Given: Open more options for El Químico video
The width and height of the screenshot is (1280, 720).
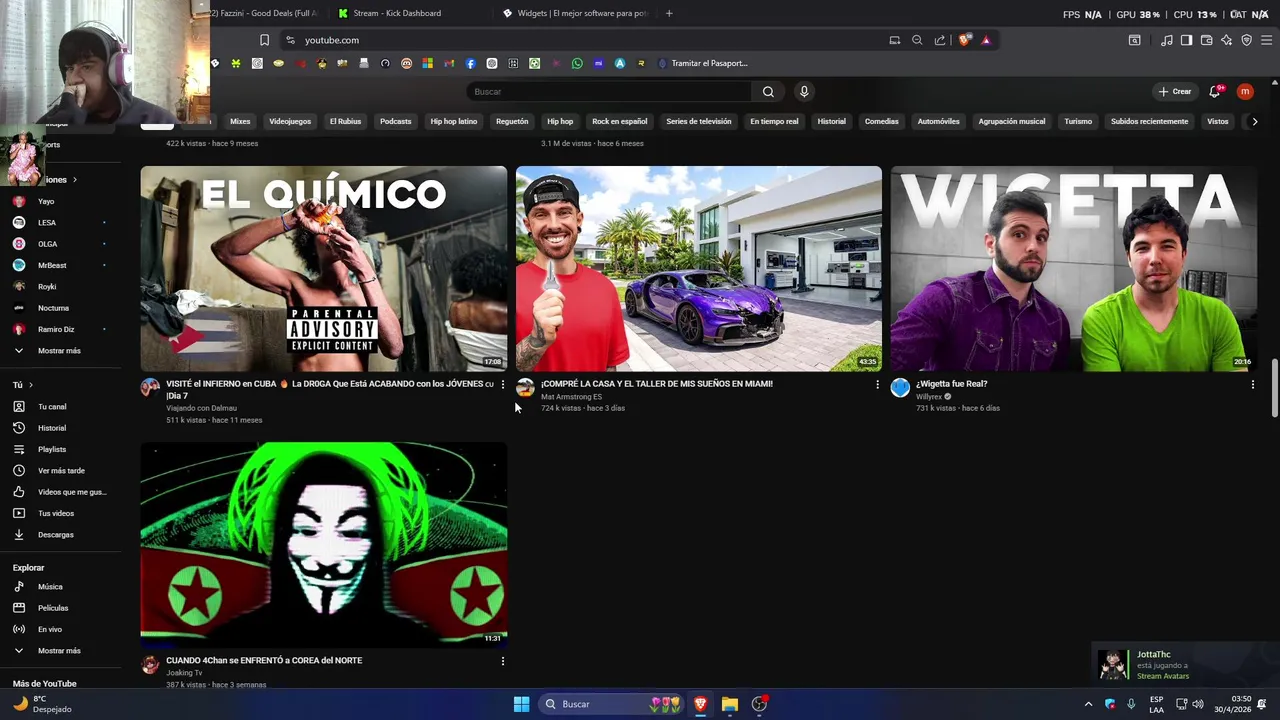Looking at the screenshot, I should [x=502, y=384].
